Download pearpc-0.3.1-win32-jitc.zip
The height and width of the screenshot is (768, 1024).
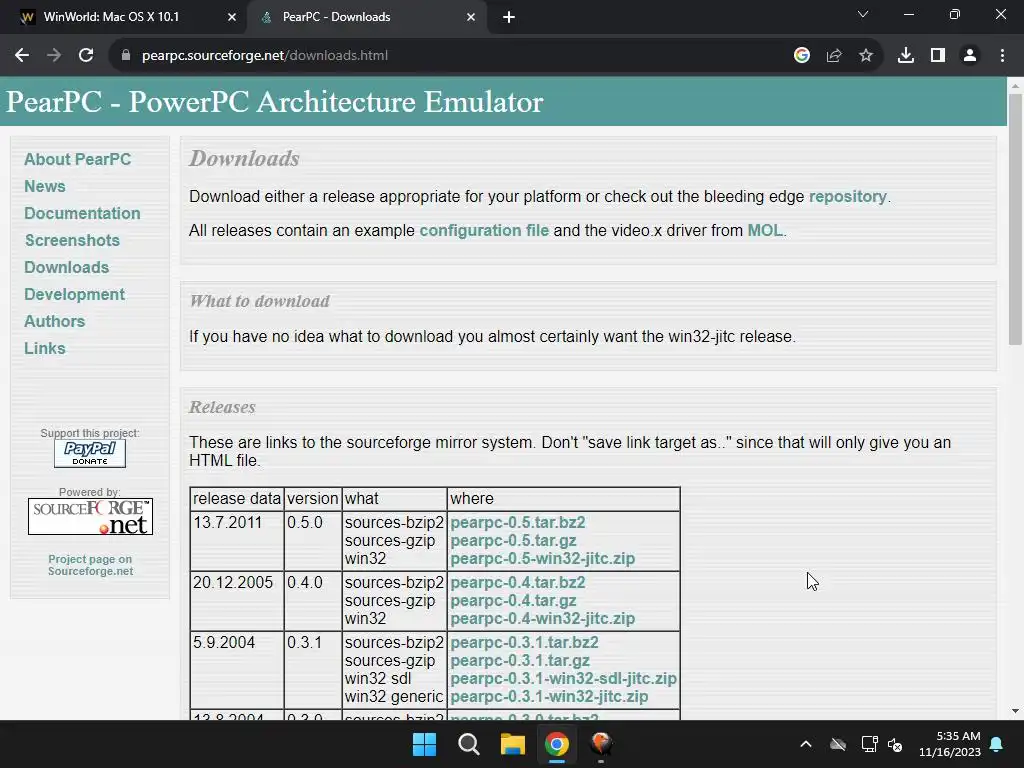pos(549,697)
